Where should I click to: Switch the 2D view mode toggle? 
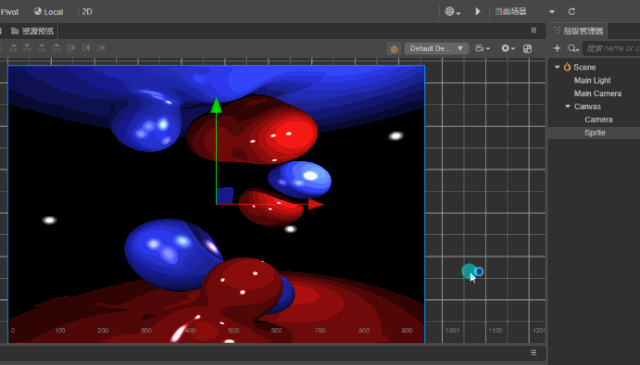pyautogui.click(x=87, y=11)
